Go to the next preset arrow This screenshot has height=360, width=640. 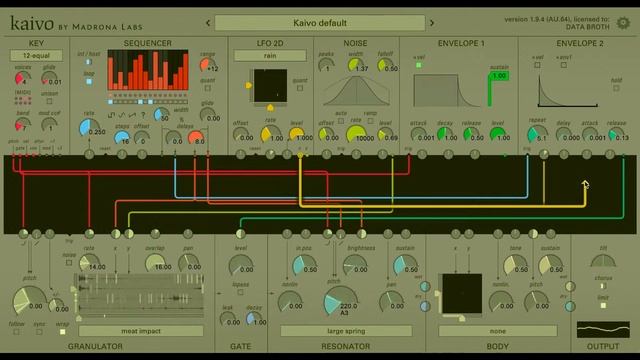point(432,23)
